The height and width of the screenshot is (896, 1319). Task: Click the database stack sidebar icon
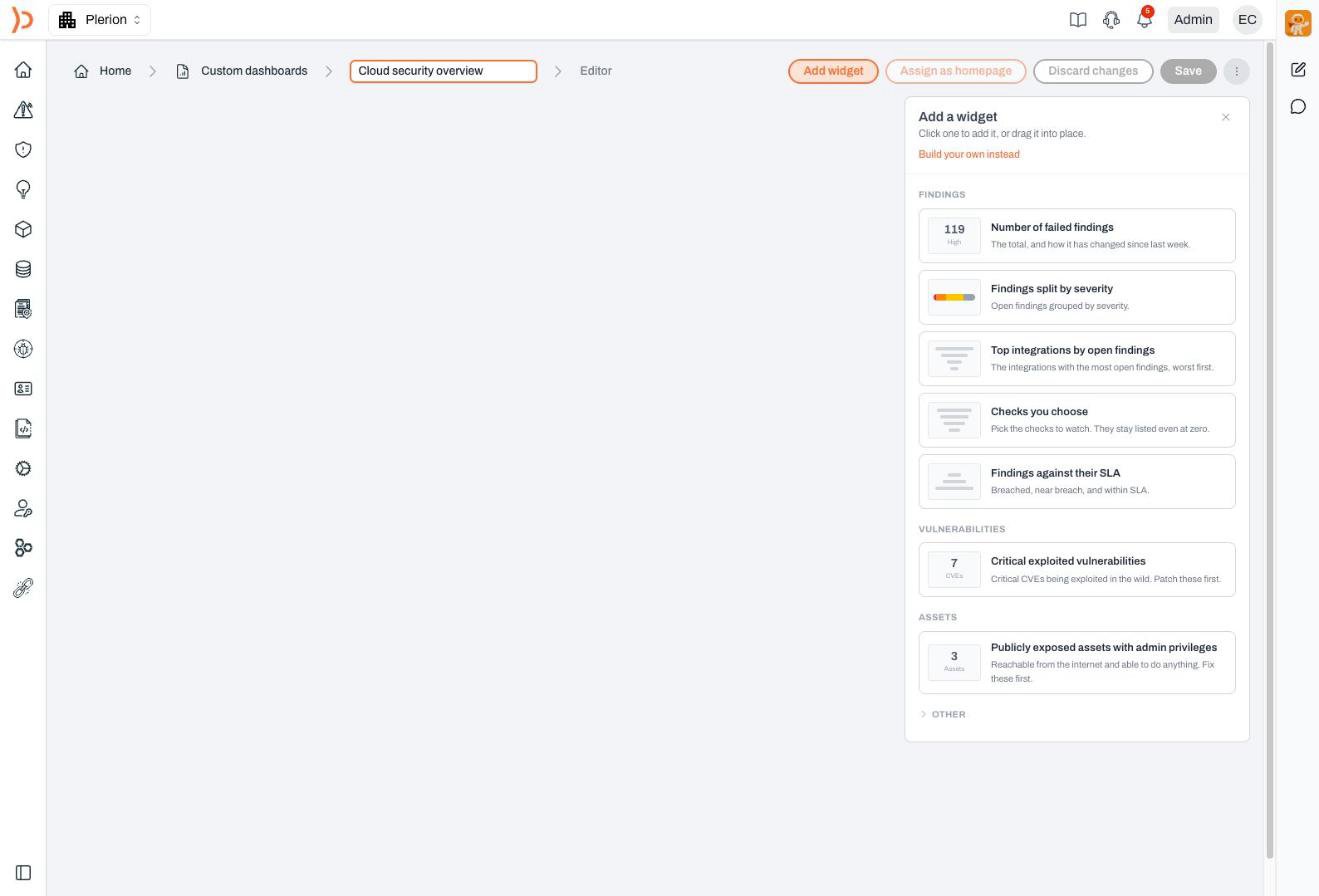point(23,269)
